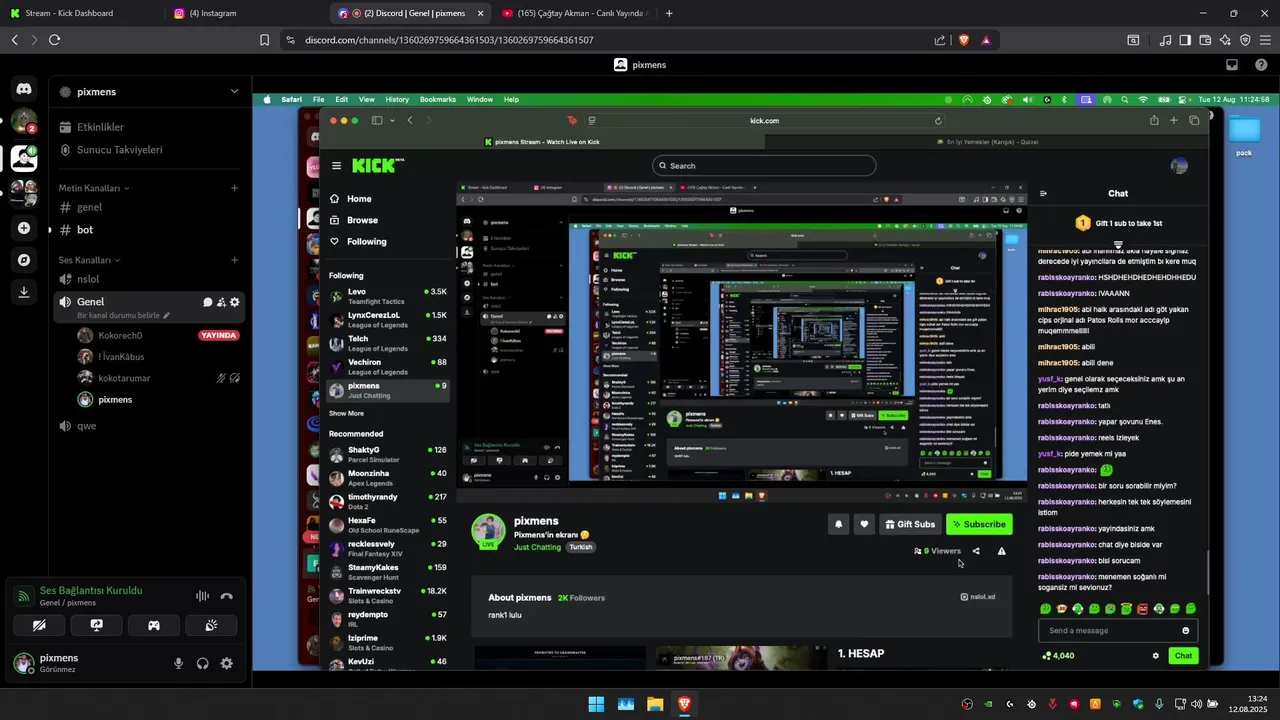Collapse the Metin Kanalları category

pos(94,188)
